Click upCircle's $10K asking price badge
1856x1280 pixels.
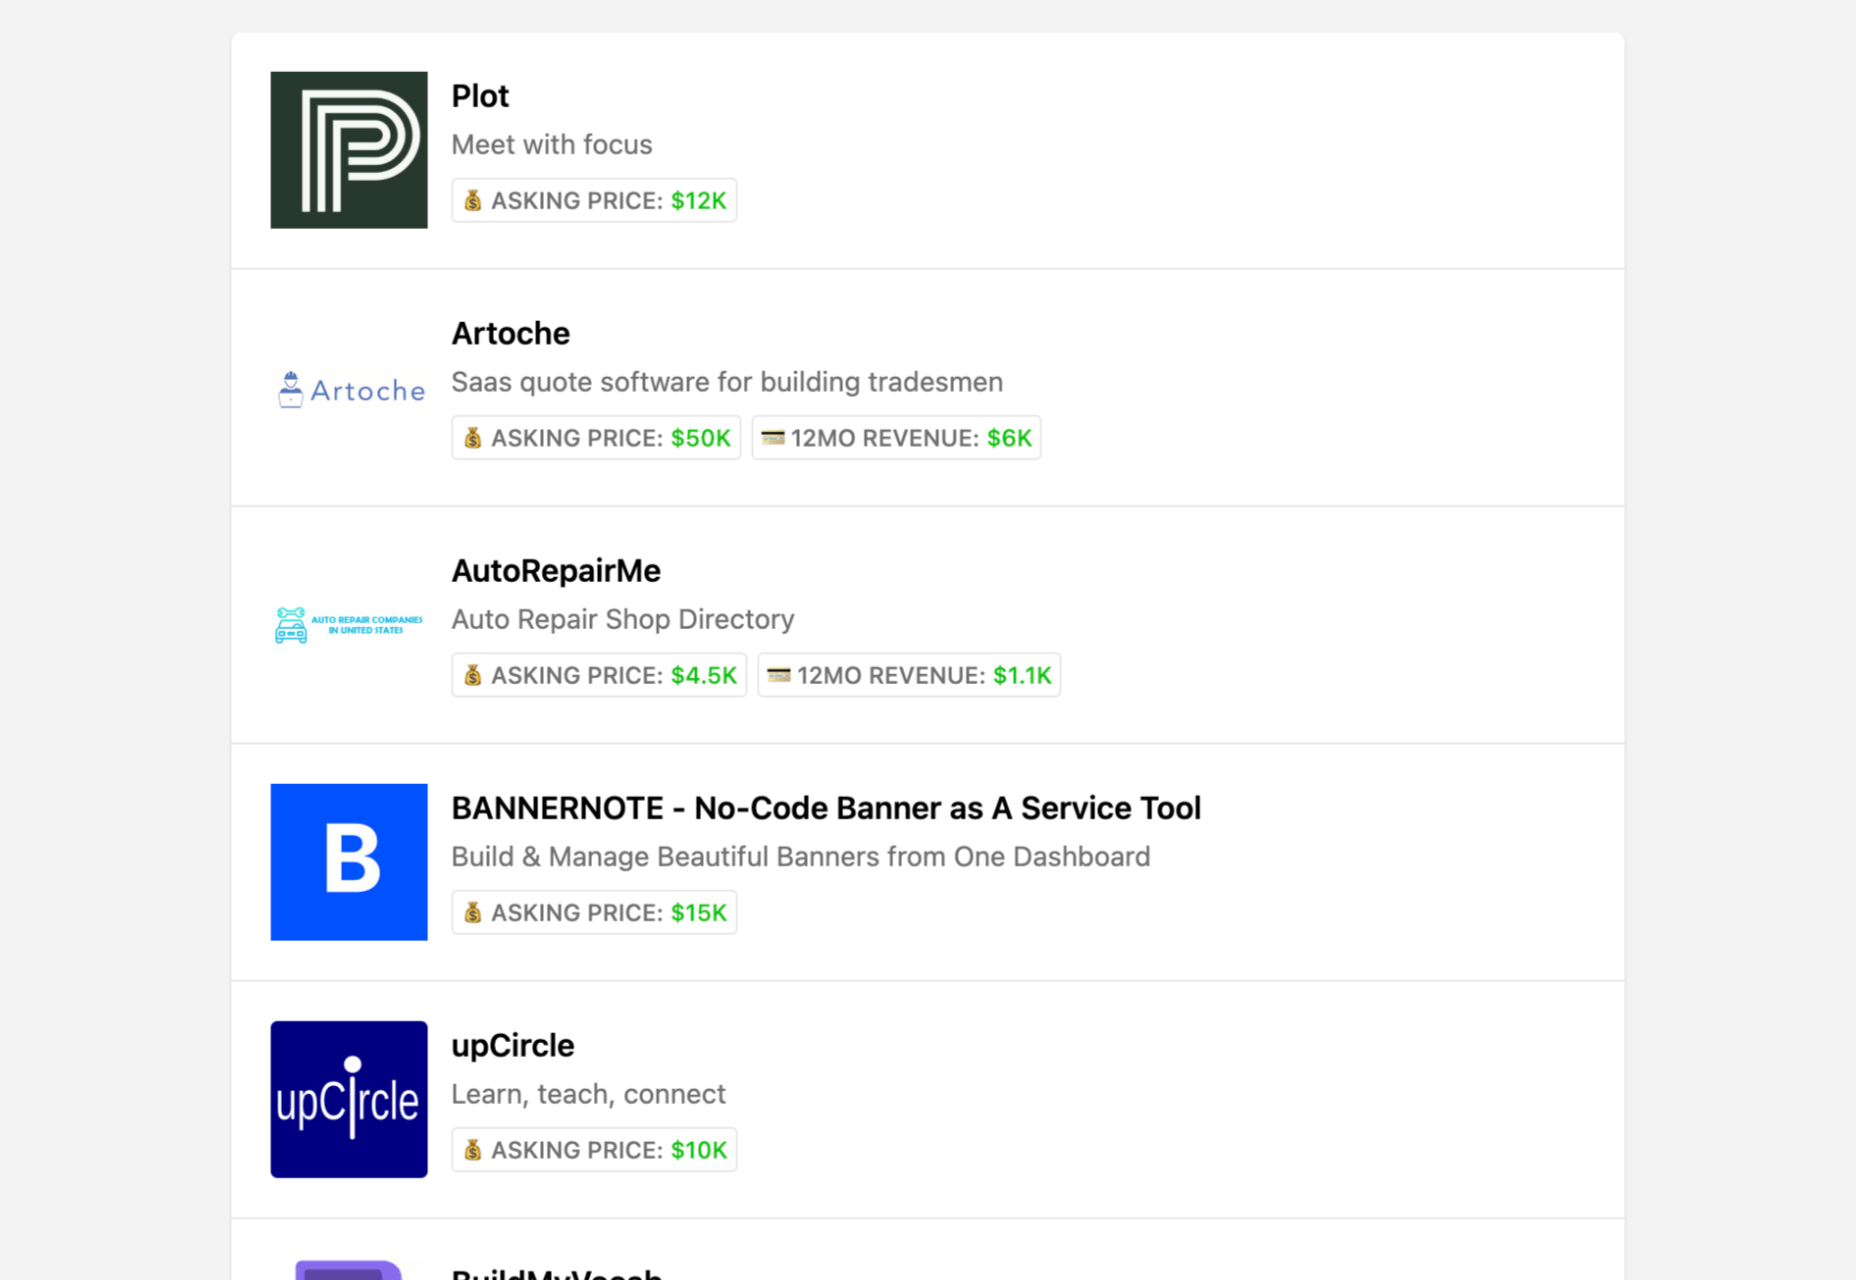(594, 1150)
